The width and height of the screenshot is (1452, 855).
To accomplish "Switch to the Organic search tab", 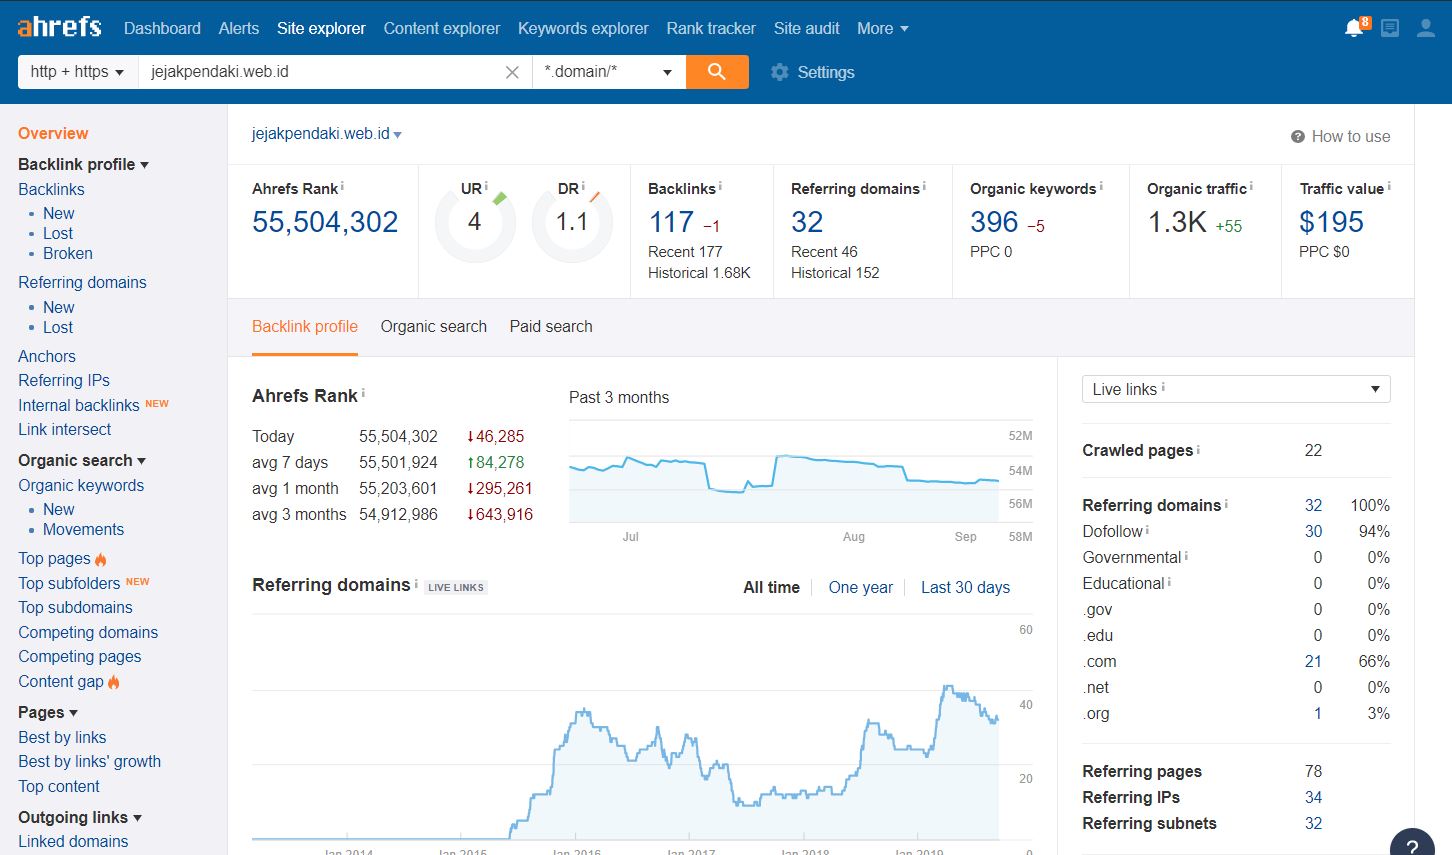I will 434,326.
